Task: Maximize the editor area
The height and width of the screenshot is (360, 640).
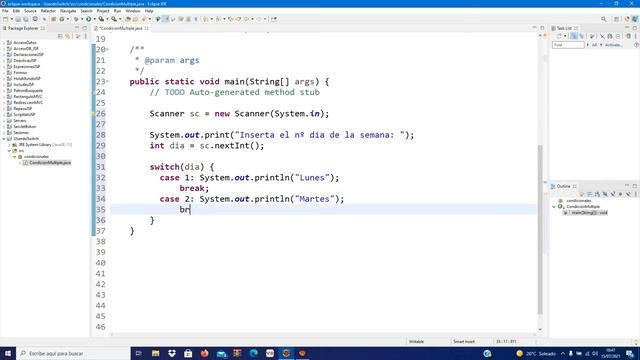Action: tap(542, 28)
